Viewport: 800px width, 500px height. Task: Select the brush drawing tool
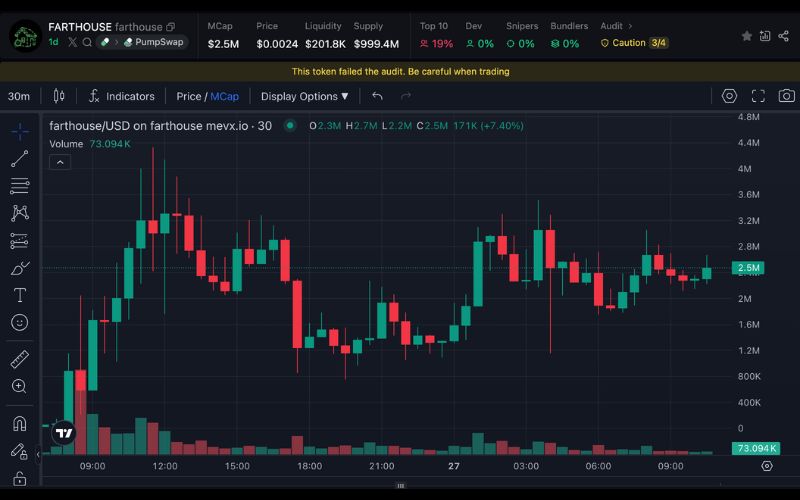click(x=19, y=268)
